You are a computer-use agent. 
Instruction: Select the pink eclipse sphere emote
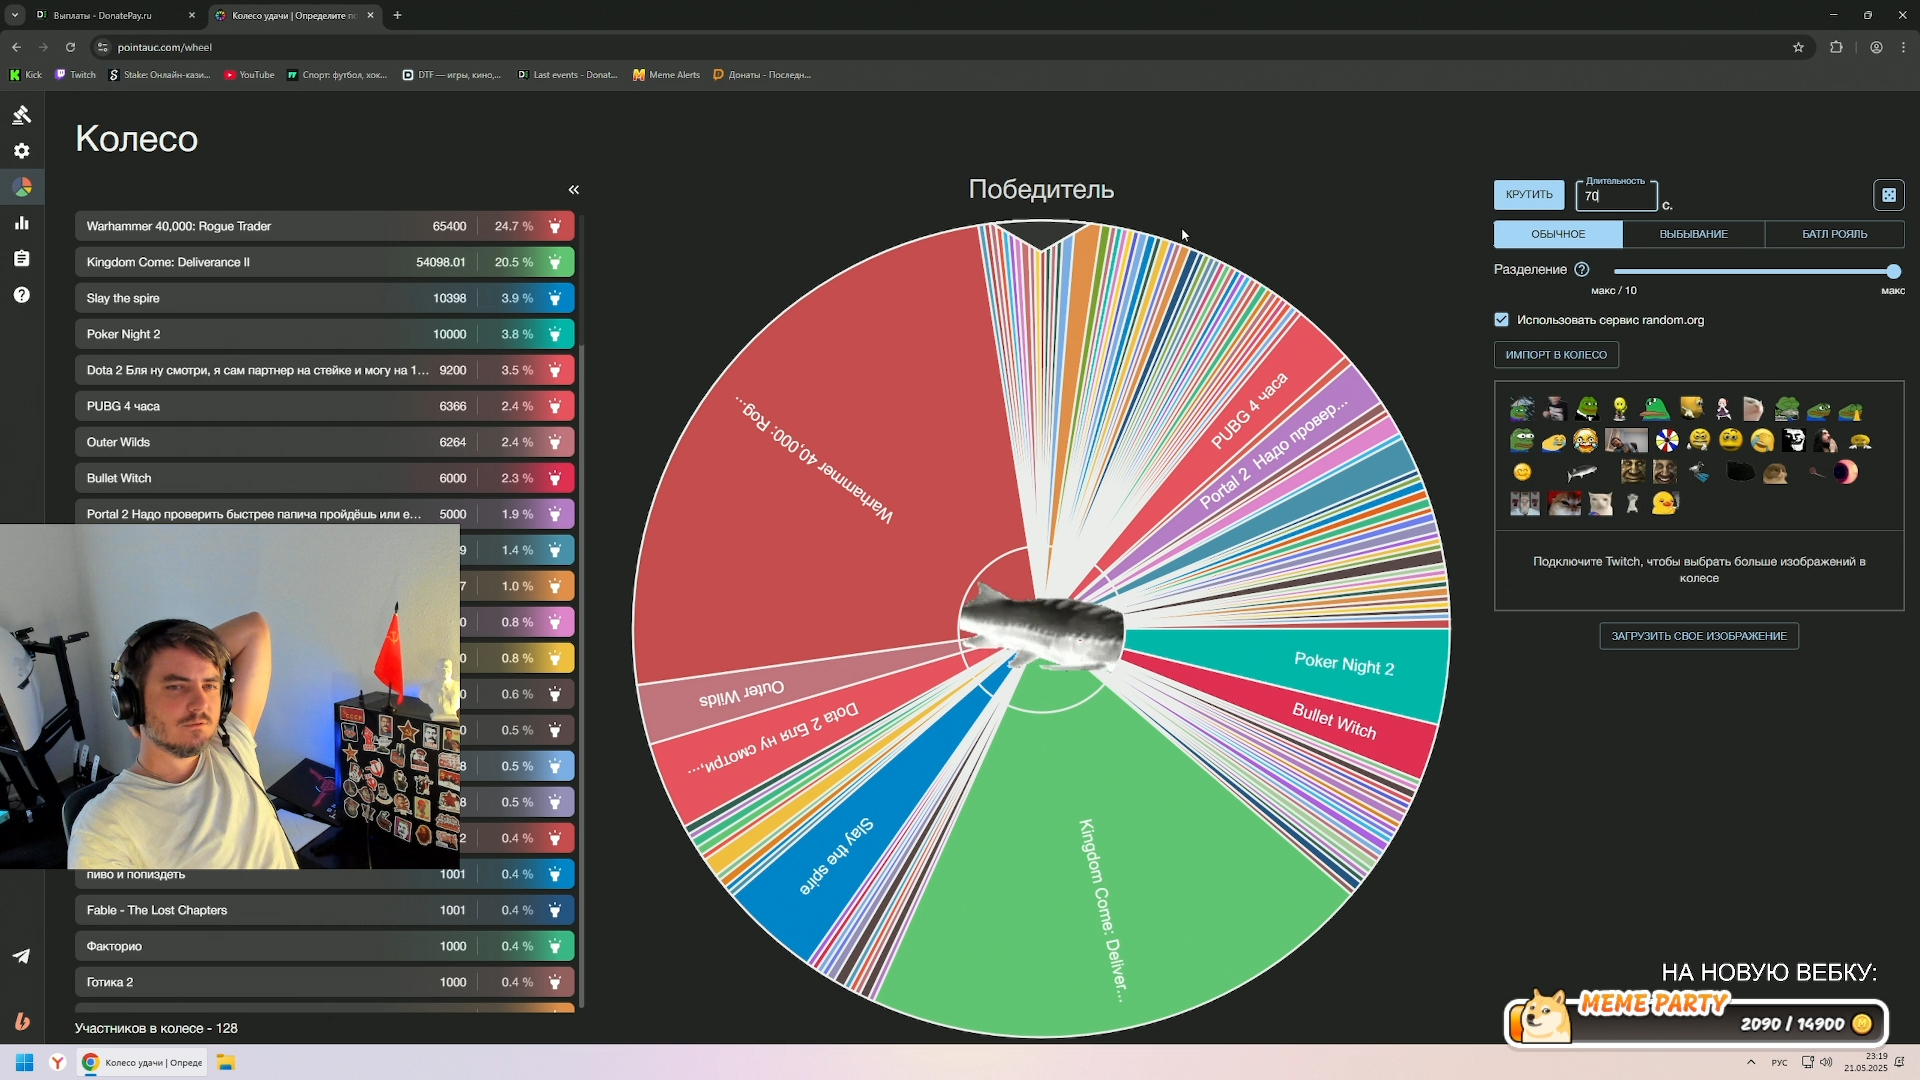[x=1845, y=472]
